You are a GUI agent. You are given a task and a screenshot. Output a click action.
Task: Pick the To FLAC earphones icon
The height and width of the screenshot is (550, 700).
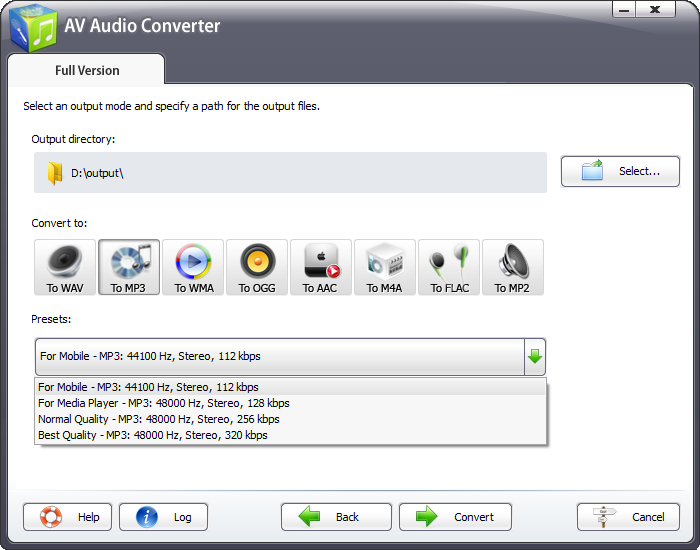(449, 267)
